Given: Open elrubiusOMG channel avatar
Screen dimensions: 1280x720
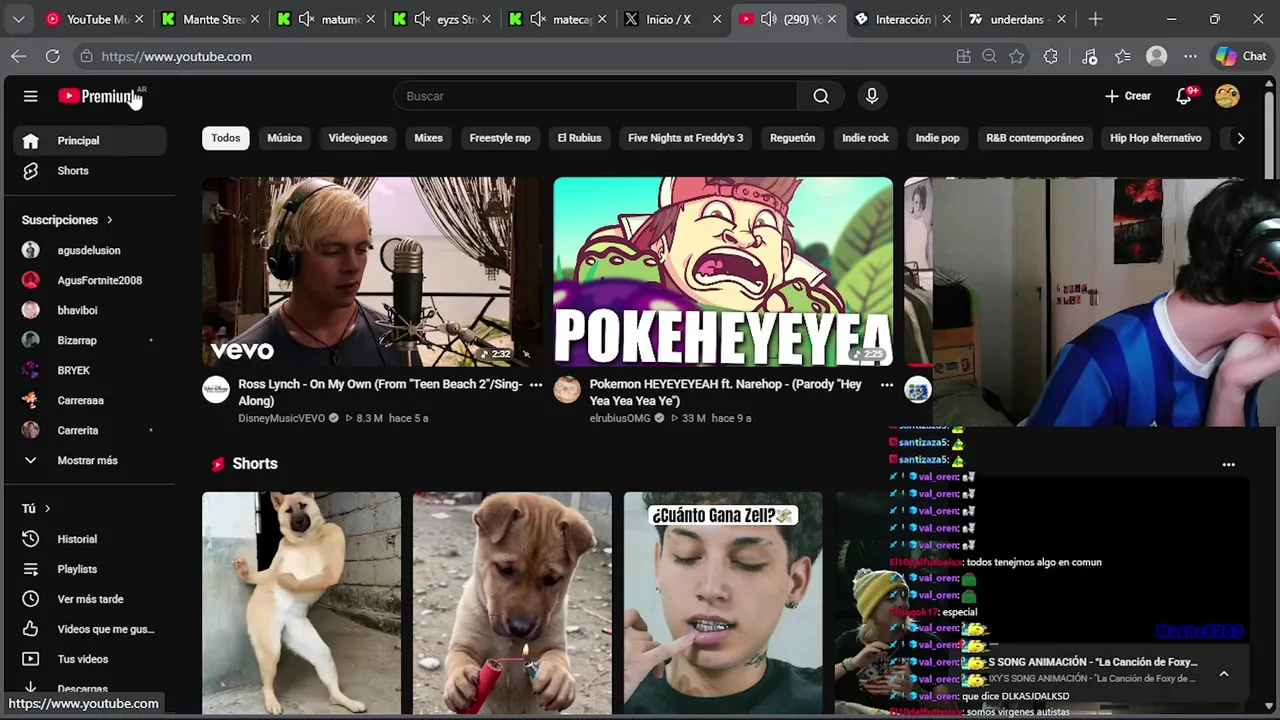Looking at the screenshot, I should click(567, 390).
